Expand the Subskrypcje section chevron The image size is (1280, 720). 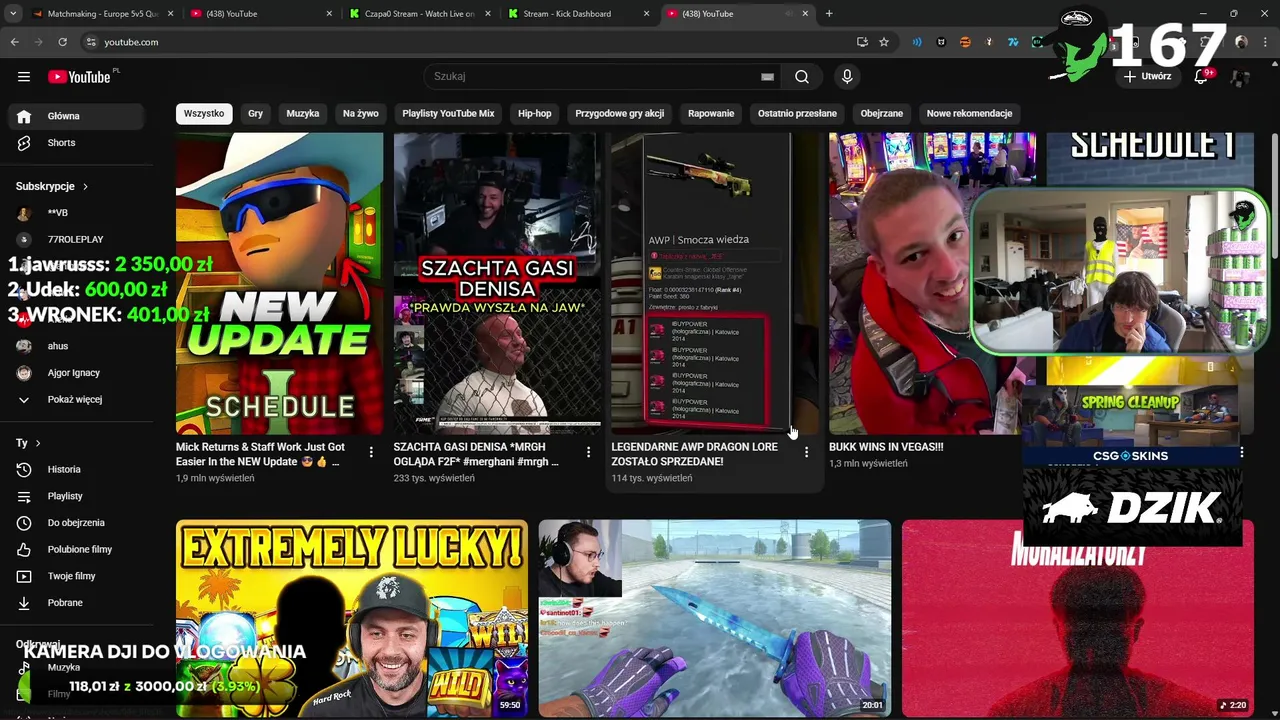pyautogui.click(x=85, y=187)
